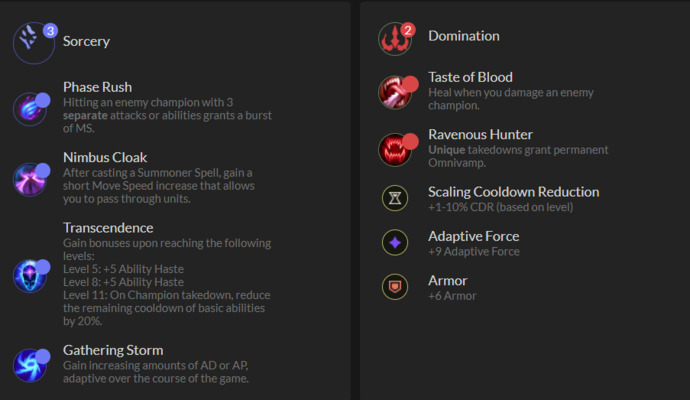Screen dimensions: 690x400
Task: Select the Armor shield shard icon
Action: click(x=395, y=287)
